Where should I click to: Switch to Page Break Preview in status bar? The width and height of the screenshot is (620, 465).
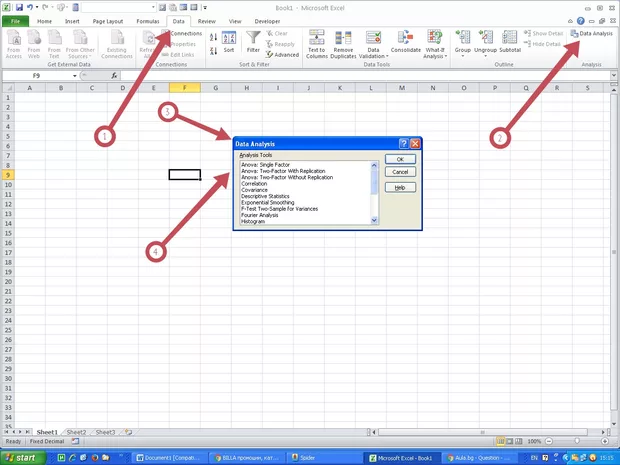pyautogui.click(x=519, y=441)
